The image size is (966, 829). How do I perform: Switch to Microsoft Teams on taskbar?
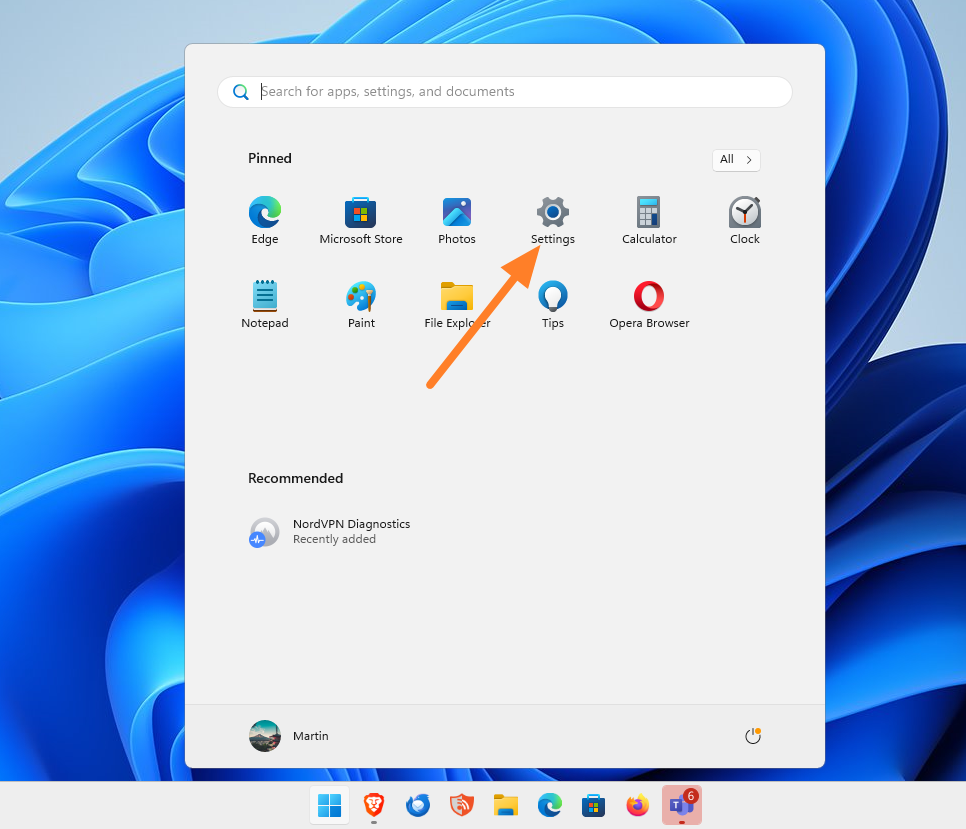pos(681,805)
